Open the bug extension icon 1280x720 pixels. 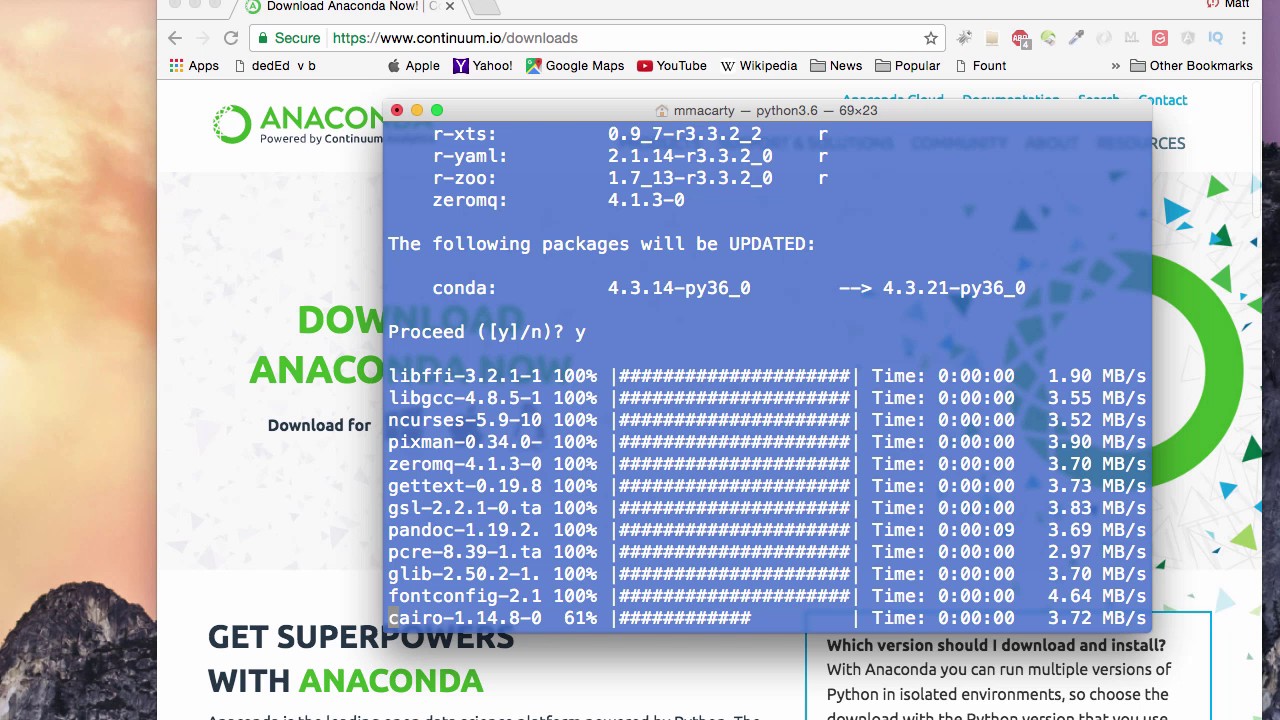click(x=964, y=38)
